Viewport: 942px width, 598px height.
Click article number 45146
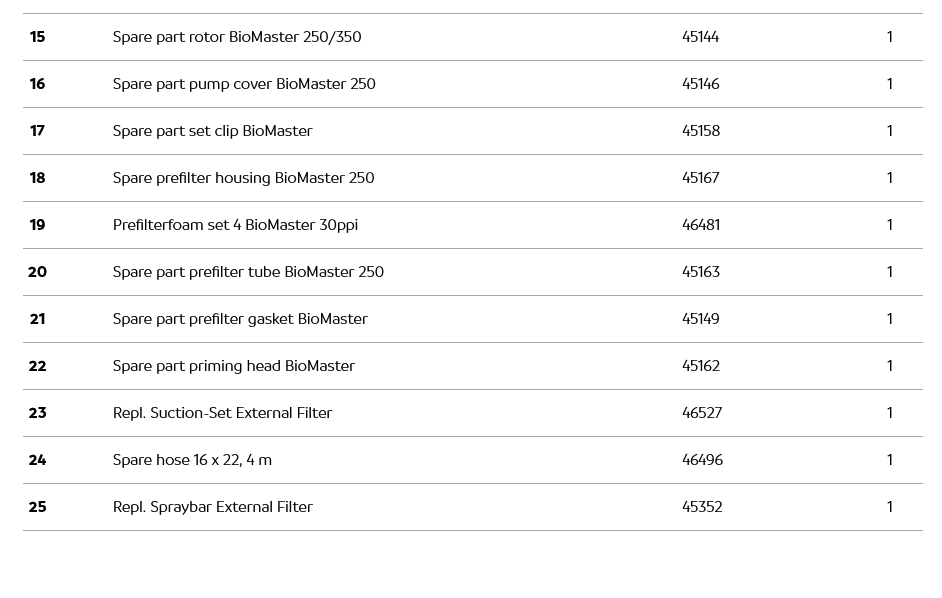click(x=700, y=84)
